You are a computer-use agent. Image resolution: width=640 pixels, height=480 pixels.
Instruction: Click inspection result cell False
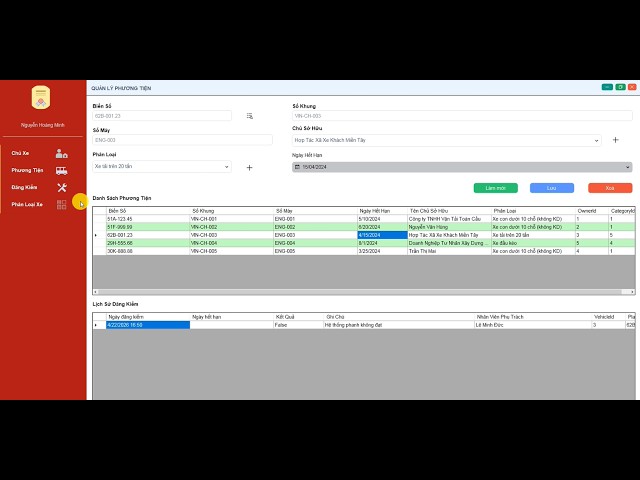[298, 325]
